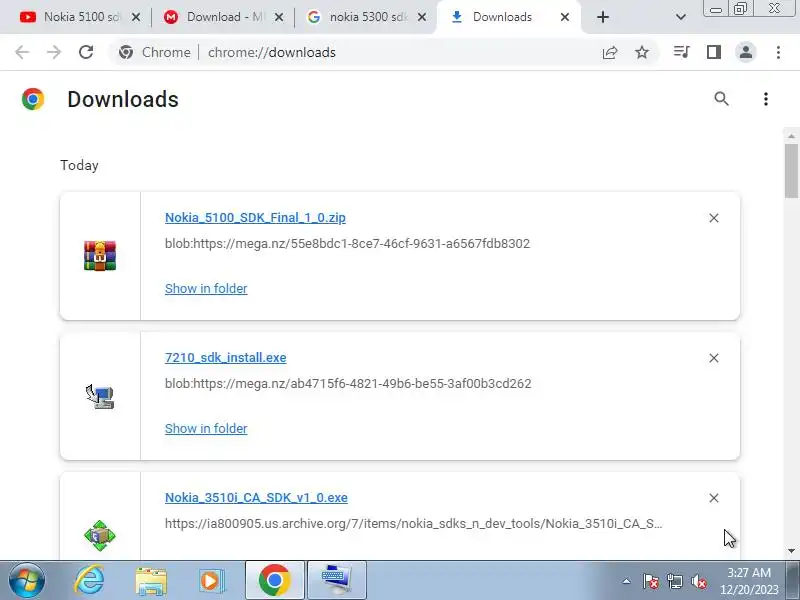Click the mega.nz 55e8bdc1 blob URL text
The width and height of the screenshot is (800, 600).
tap(347, 243)
